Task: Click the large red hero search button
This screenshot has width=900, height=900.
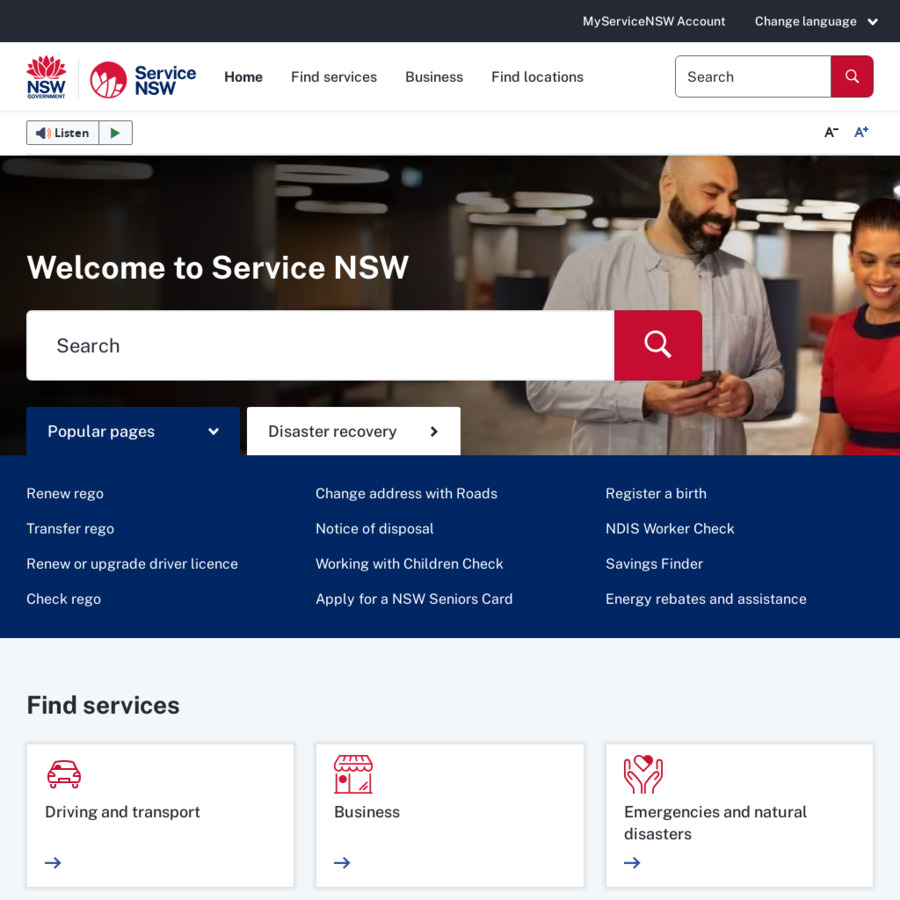Action: point(657,345)
